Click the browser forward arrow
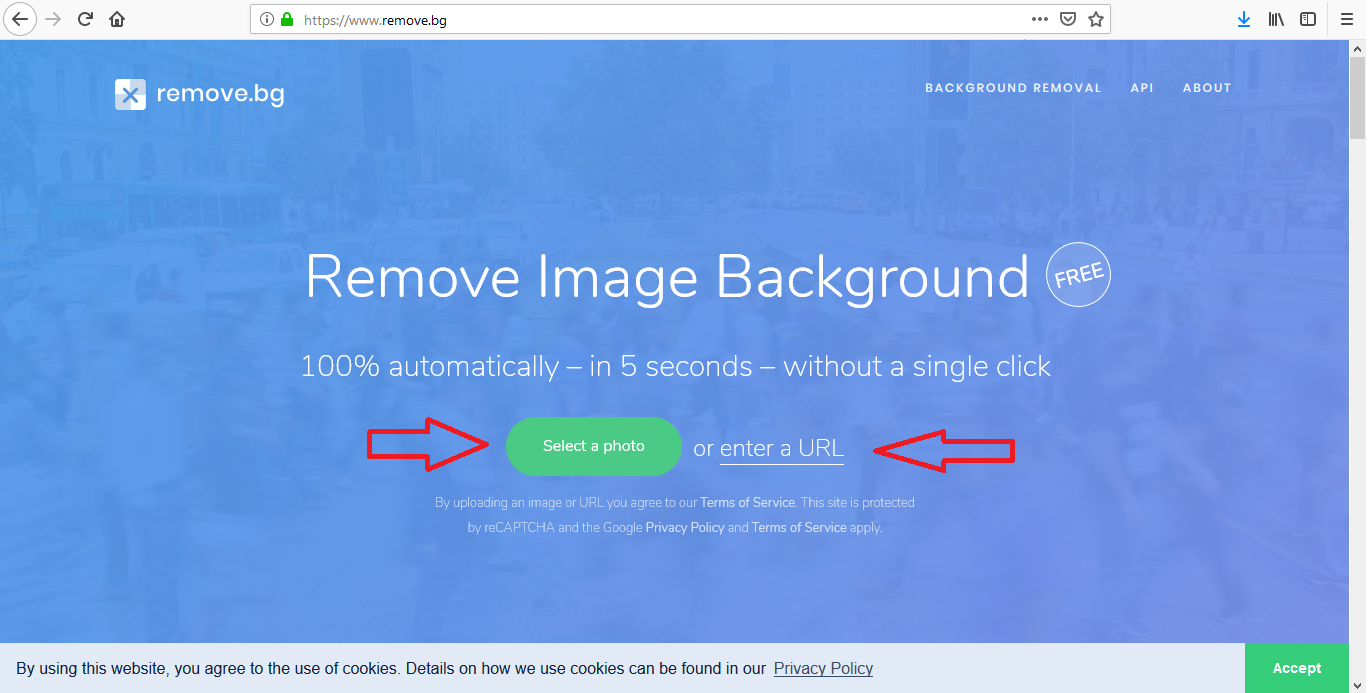Image resolution: width=1372 pixels, height=693 pixels. [54, 19]
